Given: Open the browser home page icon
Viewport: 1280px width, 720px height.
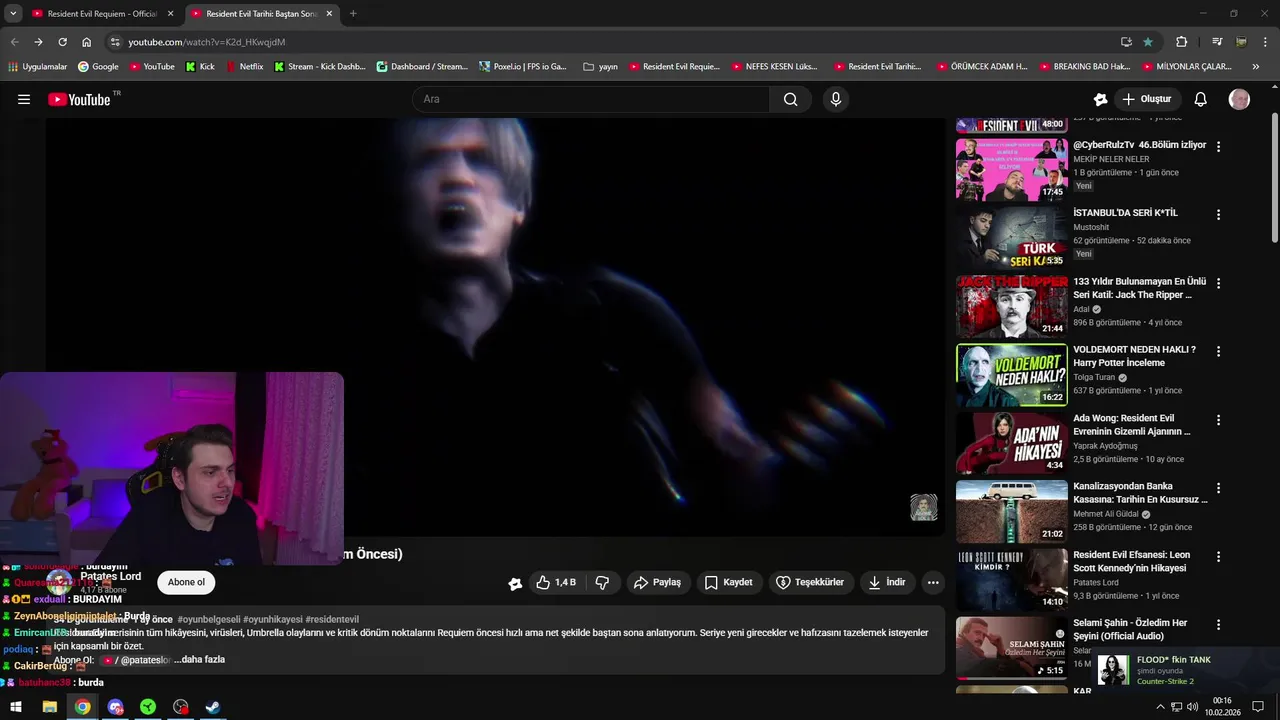Looking at the screenshot, I should pos(87,42).
